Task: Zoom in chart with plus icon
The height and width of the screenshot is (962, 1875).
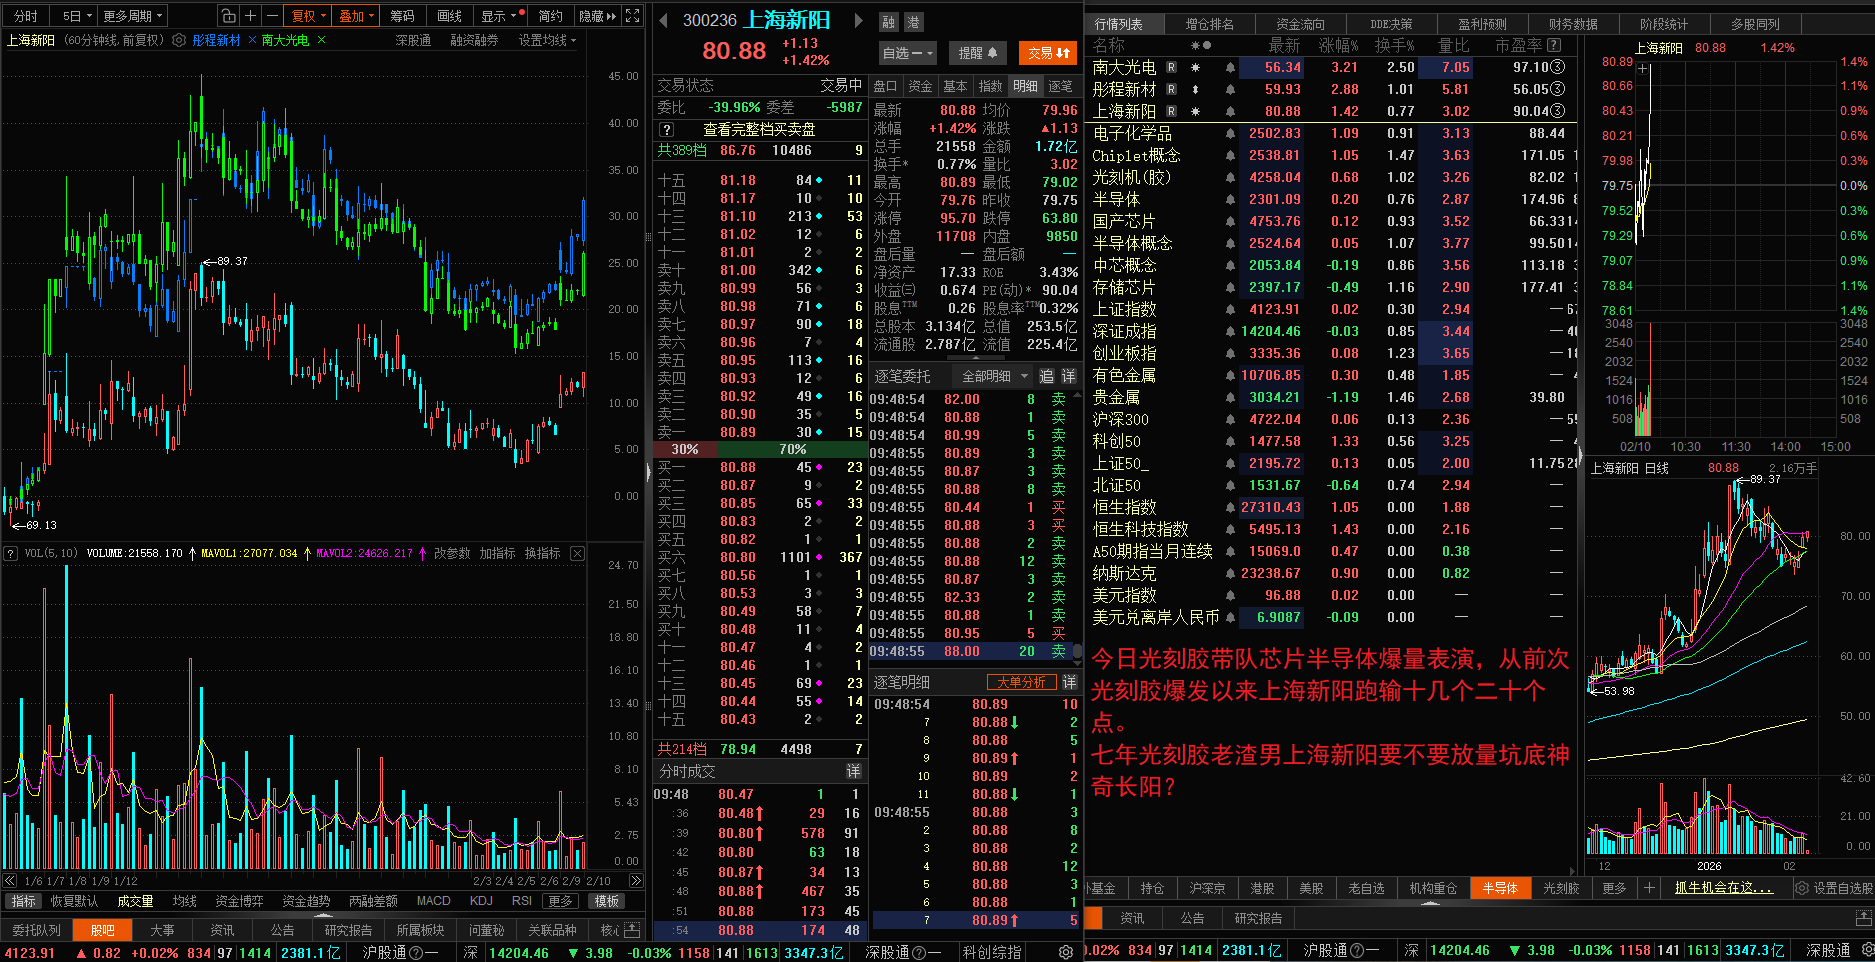Action: 250,16
